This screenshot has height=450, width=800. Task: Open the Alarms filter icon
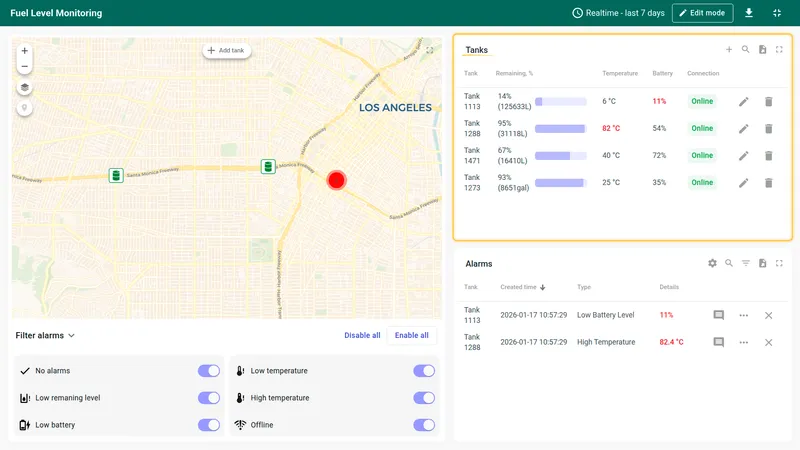click(745, 263)
